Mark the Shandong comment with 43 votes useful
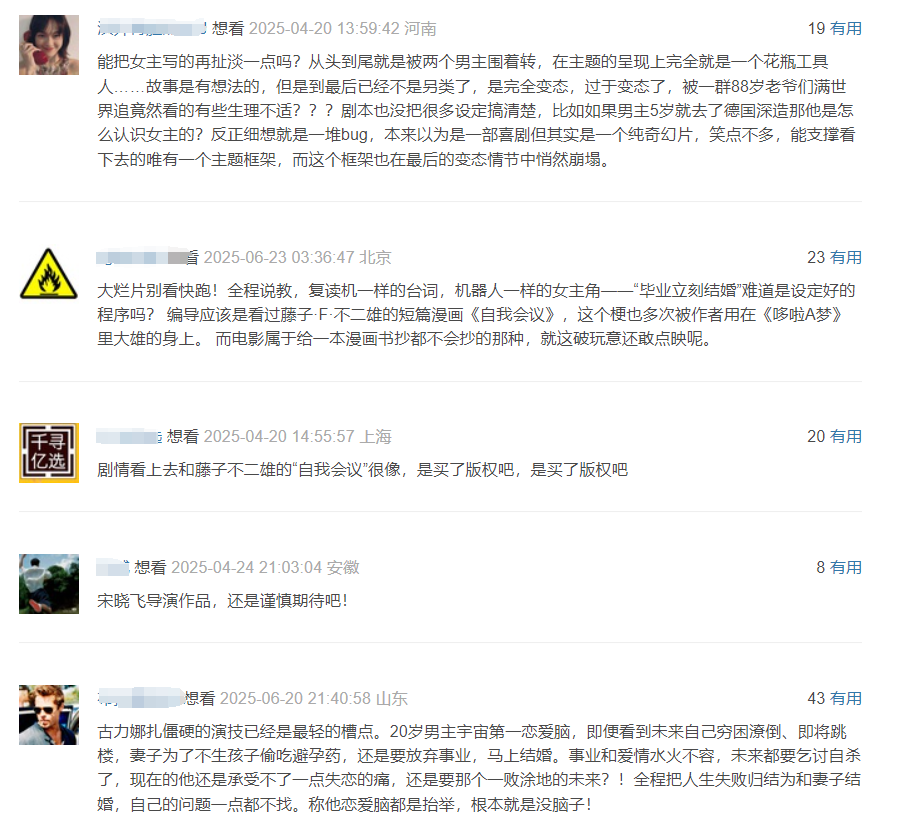The width and height of the screenshot is (907, 831). pyautogui.click(x=846, y=699)
